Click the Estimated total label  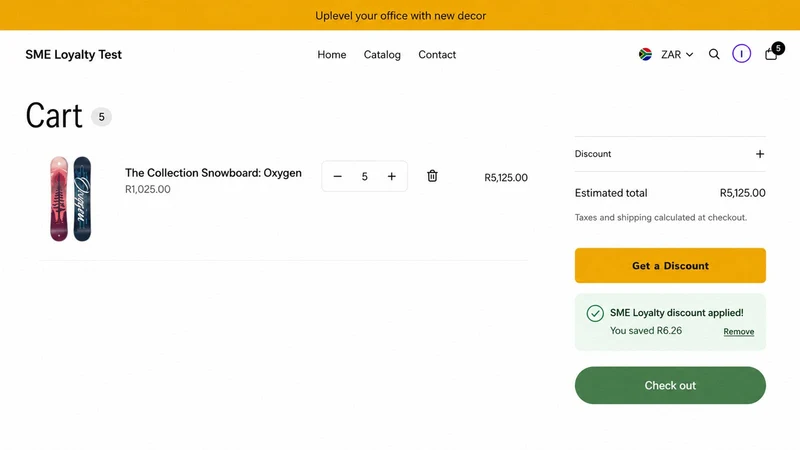pos(611,193)
